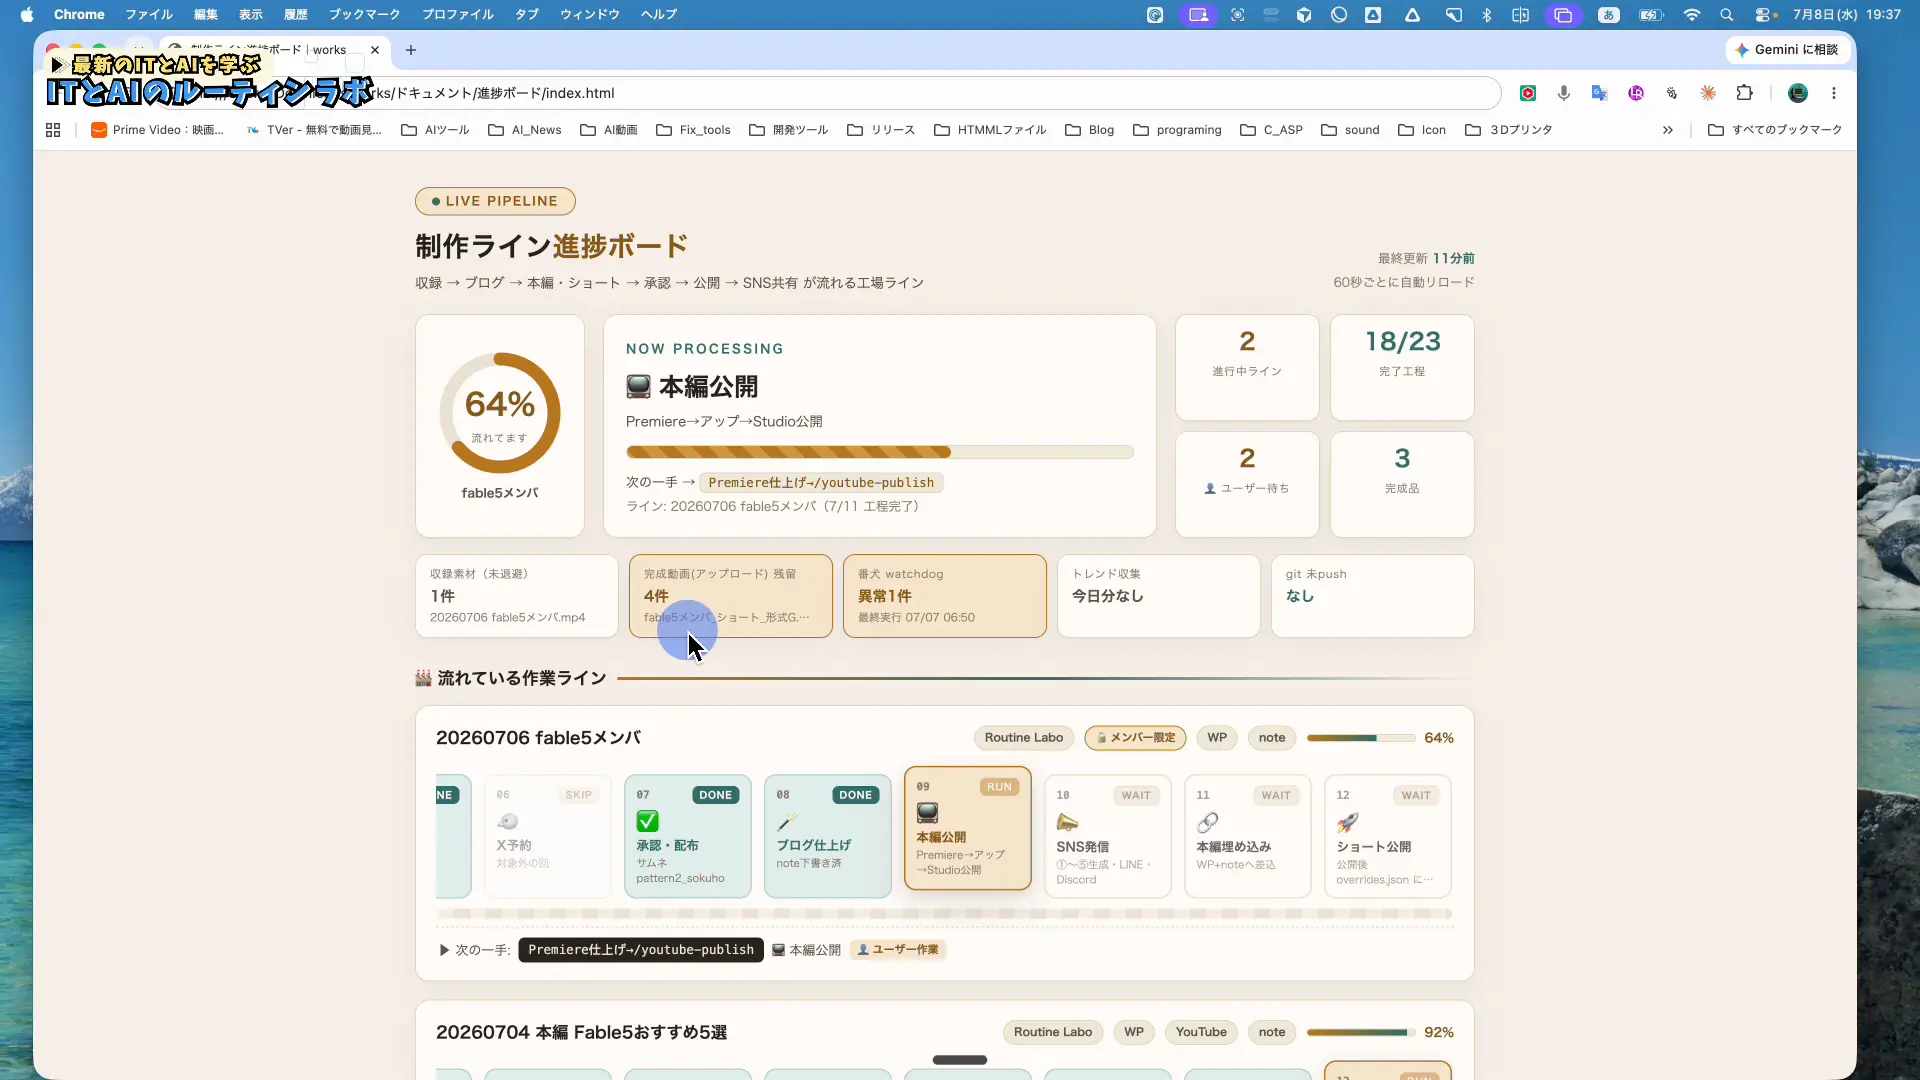Open Prime Video bookmark

pos(158,130)
